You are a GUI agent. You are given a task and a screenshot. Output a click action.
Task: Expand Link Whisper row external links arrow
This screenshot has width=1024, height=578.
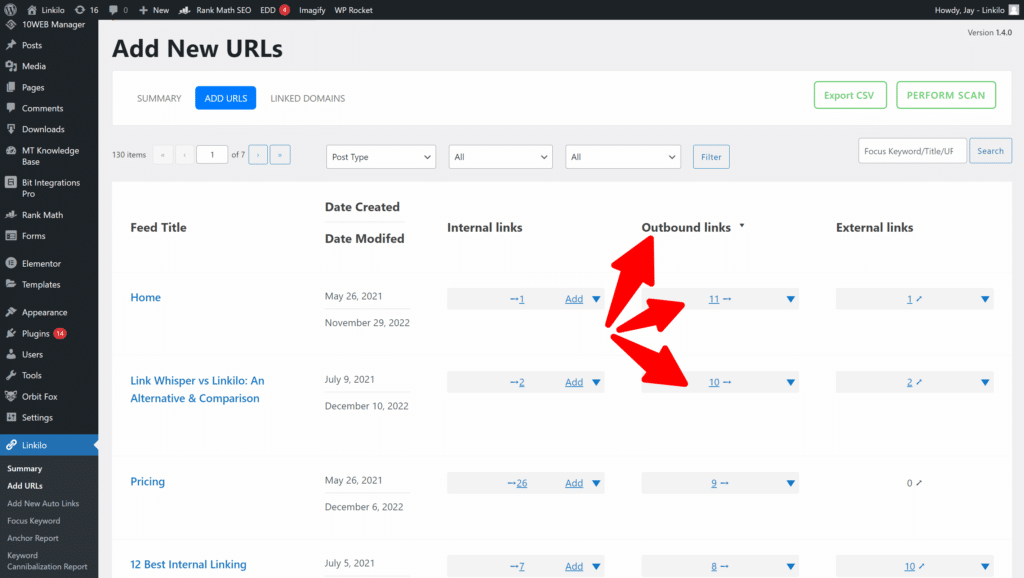(985, 382)
